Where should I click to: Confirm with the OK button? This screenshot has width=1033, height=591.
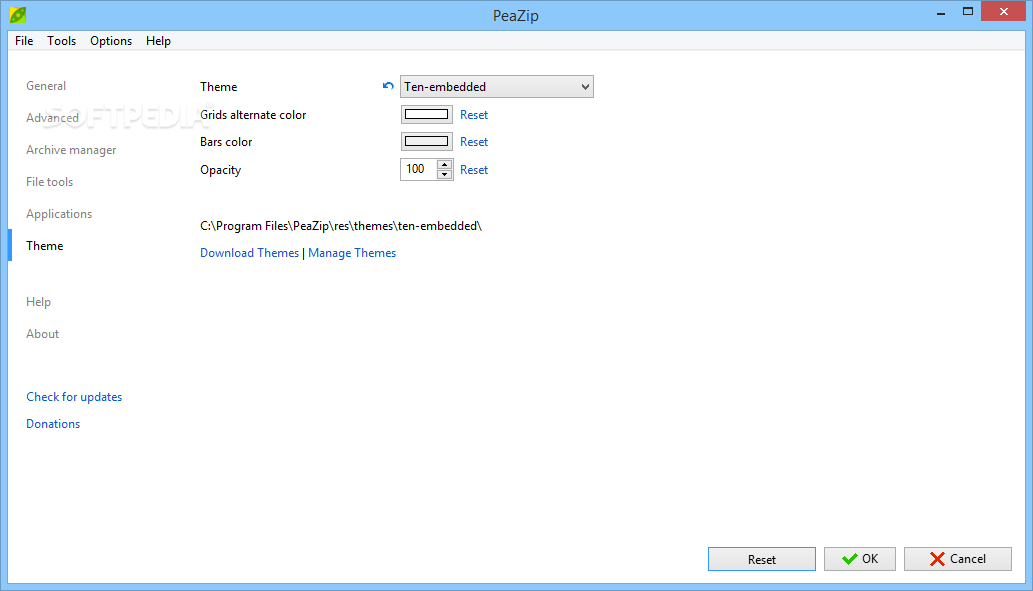click(860, 559)
